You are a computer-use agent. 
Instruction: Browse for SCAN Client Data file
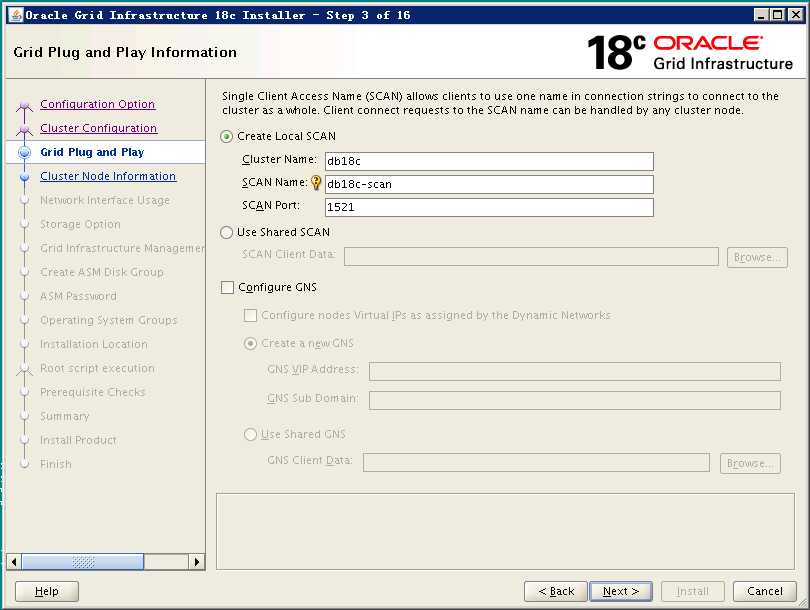[757, 257]
